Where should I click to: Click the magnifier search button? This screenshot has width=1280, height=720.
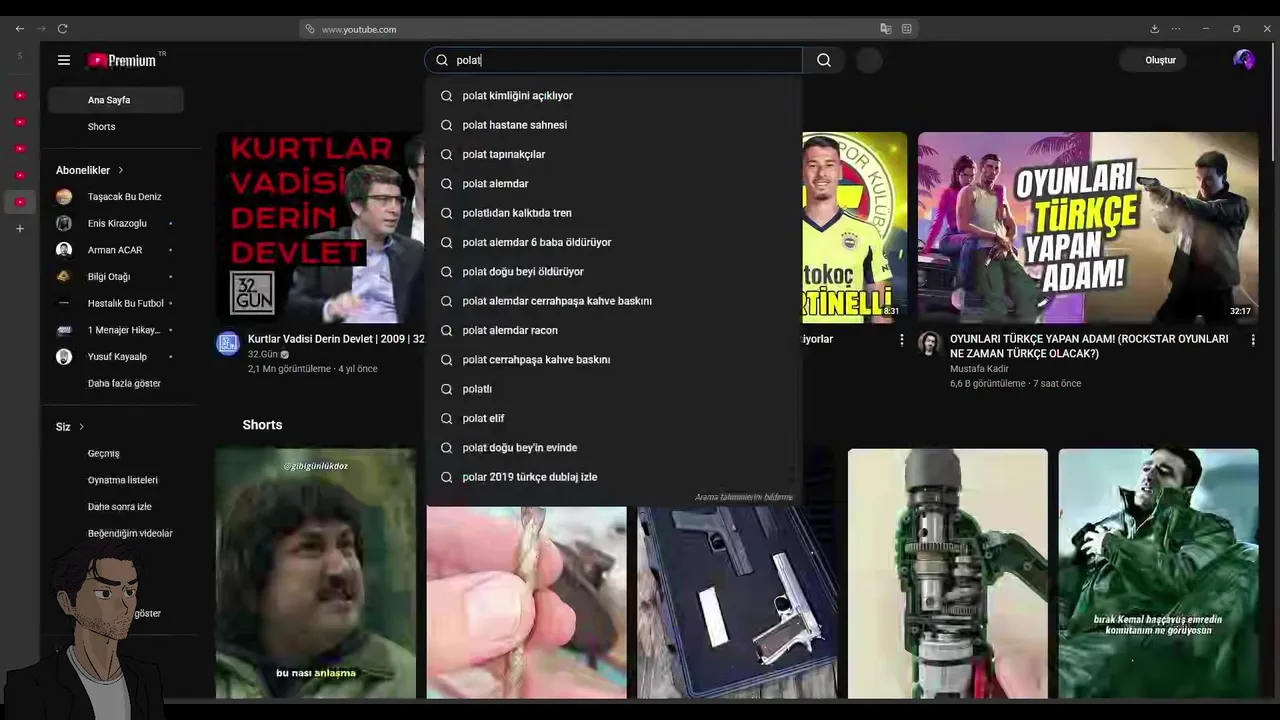[x=824, y=60]
